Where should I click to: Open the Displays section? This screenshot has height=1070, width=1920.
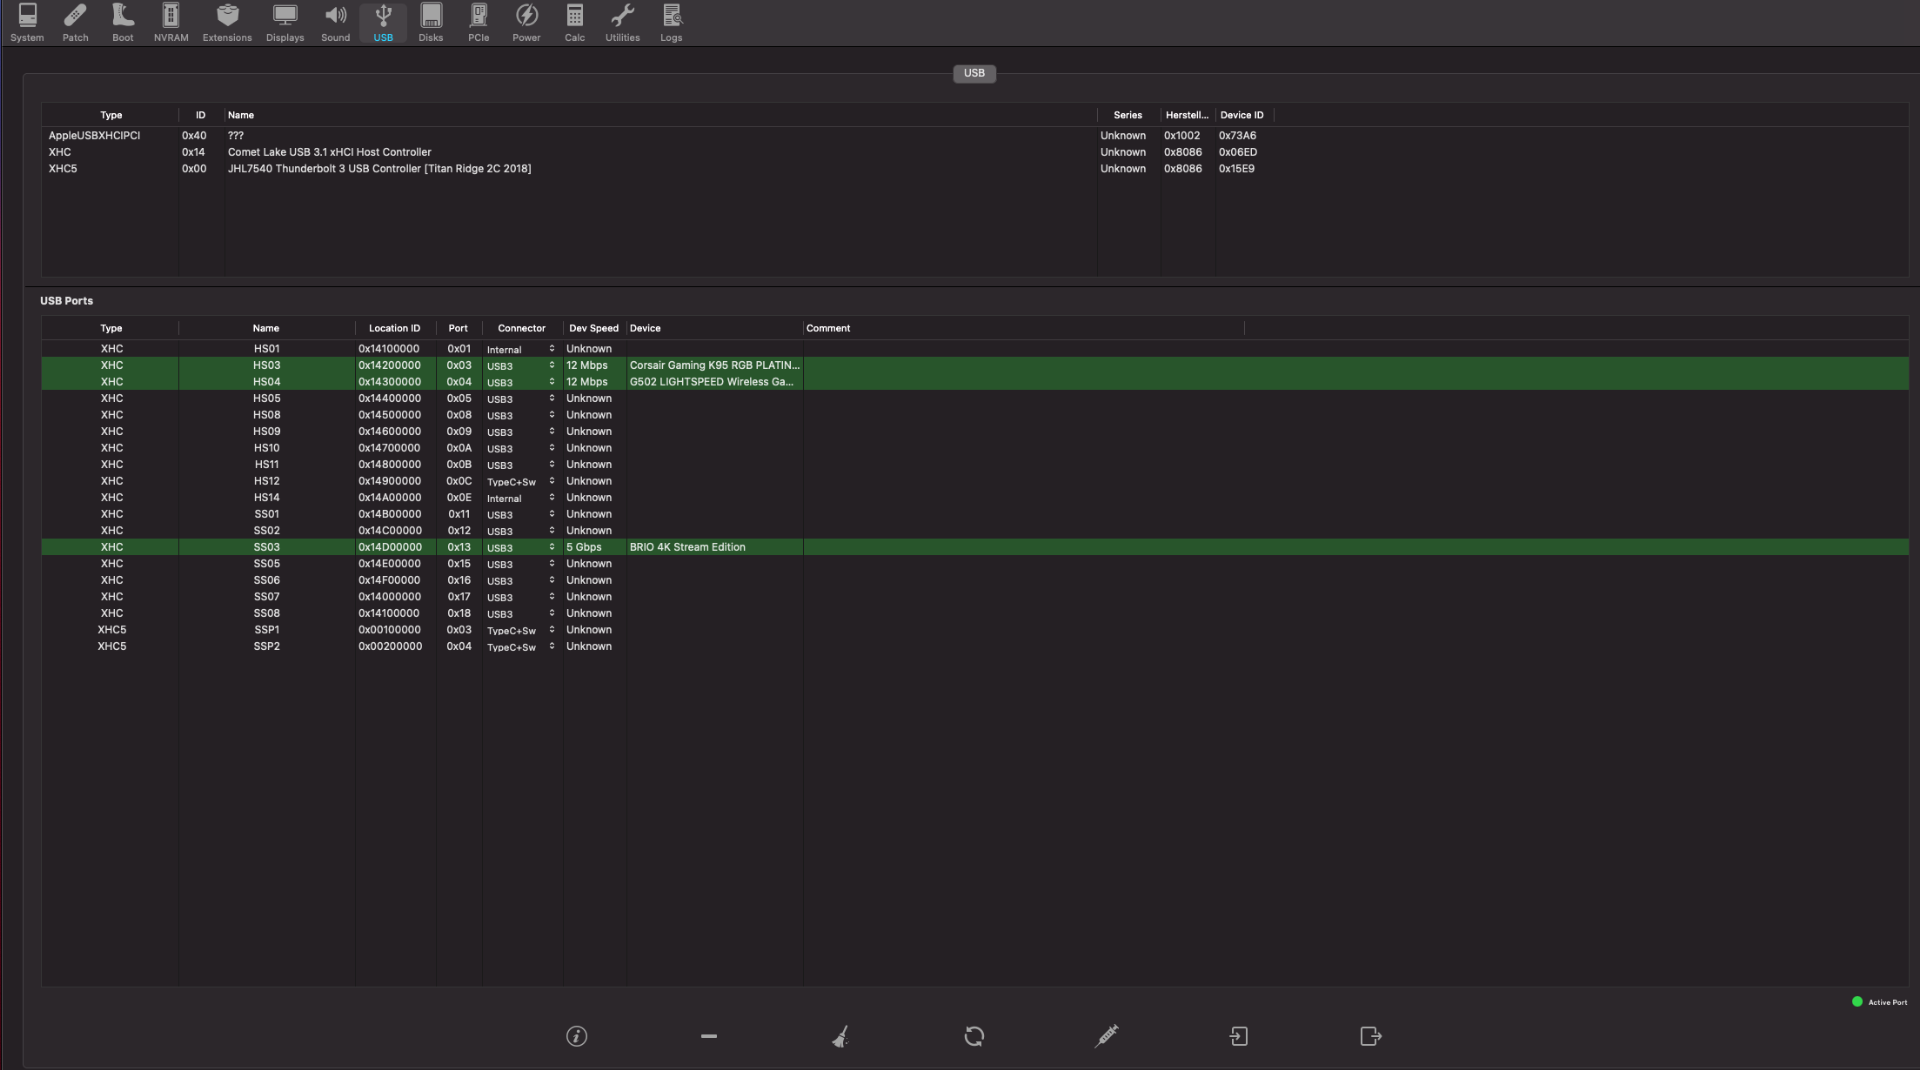tap(285, 23)
